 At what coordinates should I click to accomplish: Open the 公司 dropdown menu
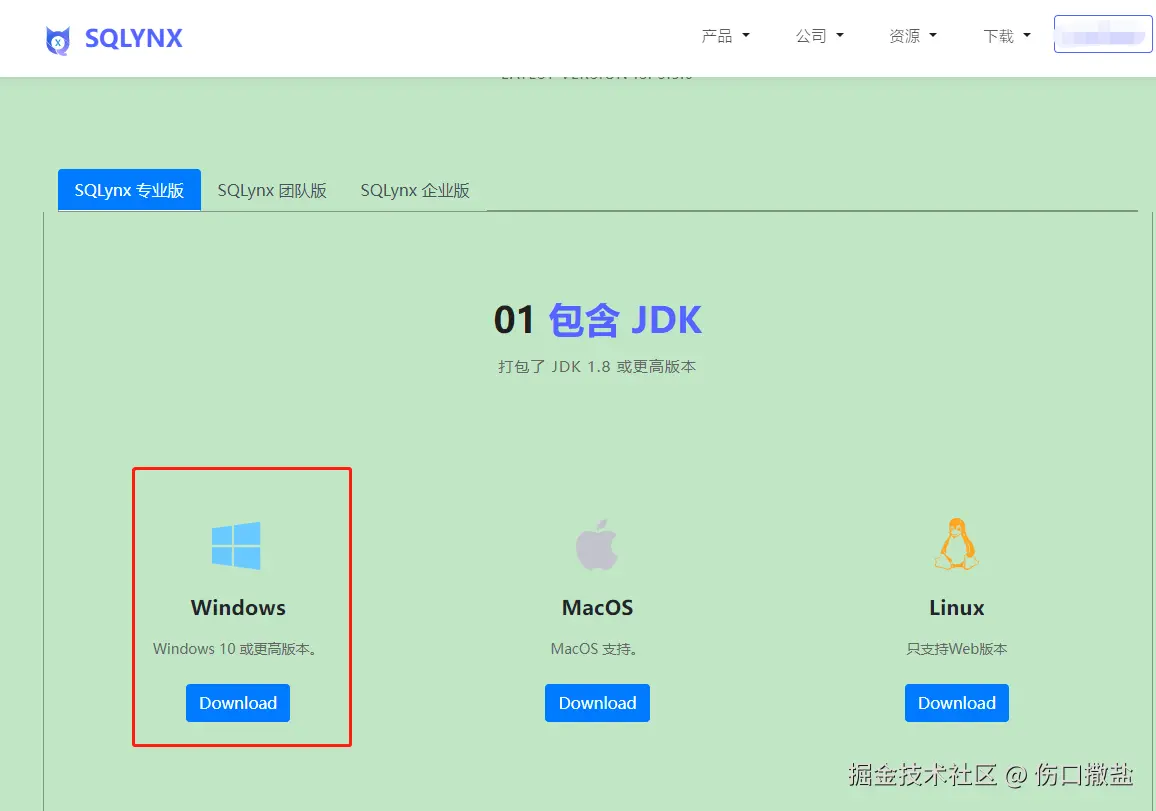click(x=819, y=35)
